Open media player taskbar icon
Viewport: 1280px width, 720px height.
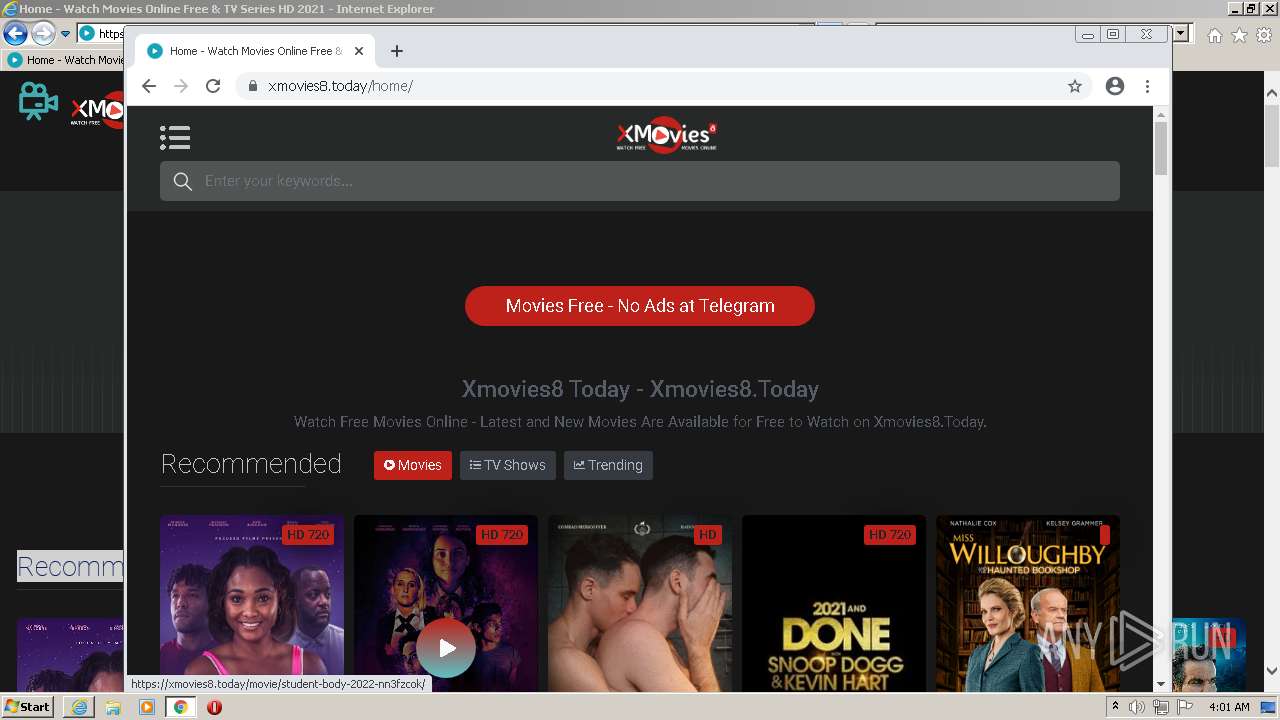tap(147, 707)
